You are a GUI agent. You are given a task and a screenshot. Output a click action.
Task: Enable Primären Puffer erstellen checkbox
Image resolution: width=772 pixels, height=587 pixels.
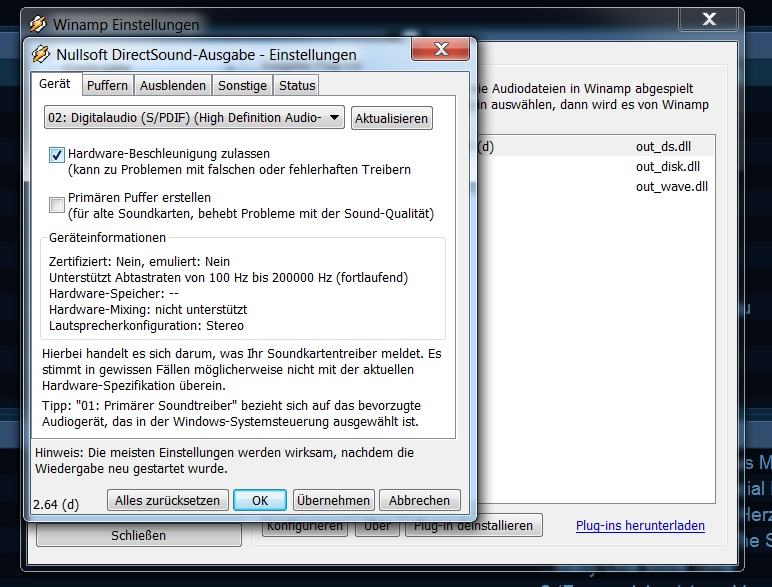(x=57, y=205)
